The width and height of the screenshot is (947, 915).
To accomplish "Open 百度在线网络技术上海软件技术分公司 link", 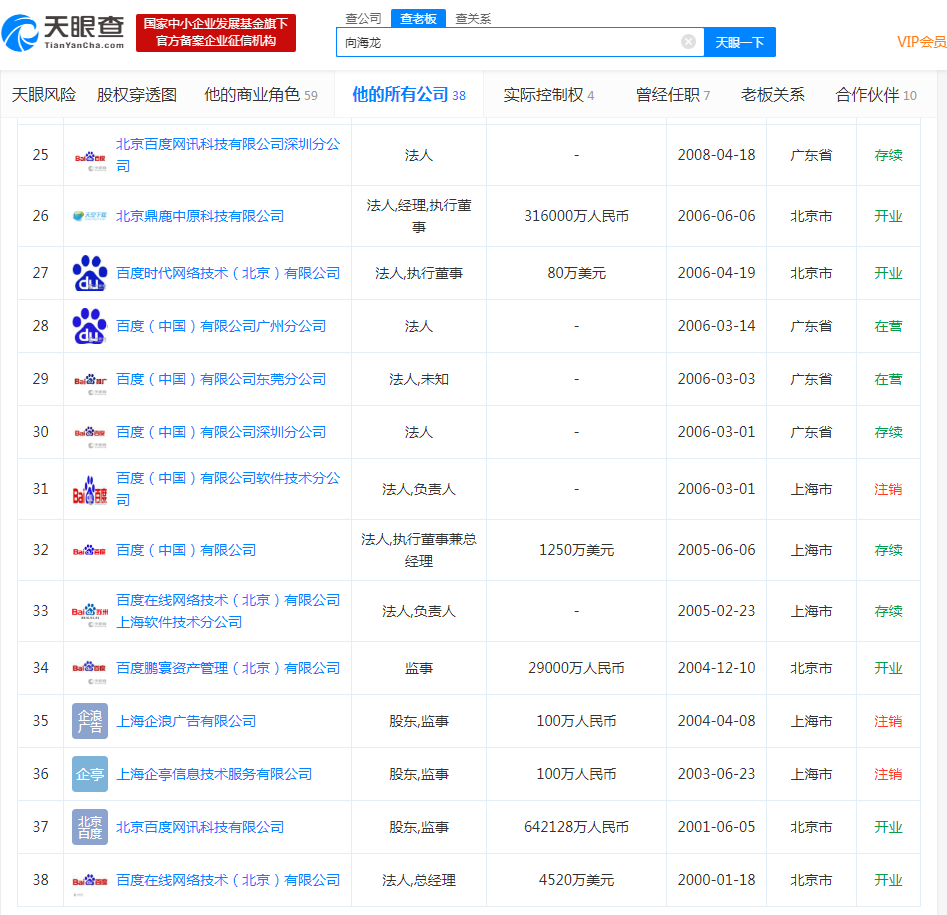I will [228, 611].
